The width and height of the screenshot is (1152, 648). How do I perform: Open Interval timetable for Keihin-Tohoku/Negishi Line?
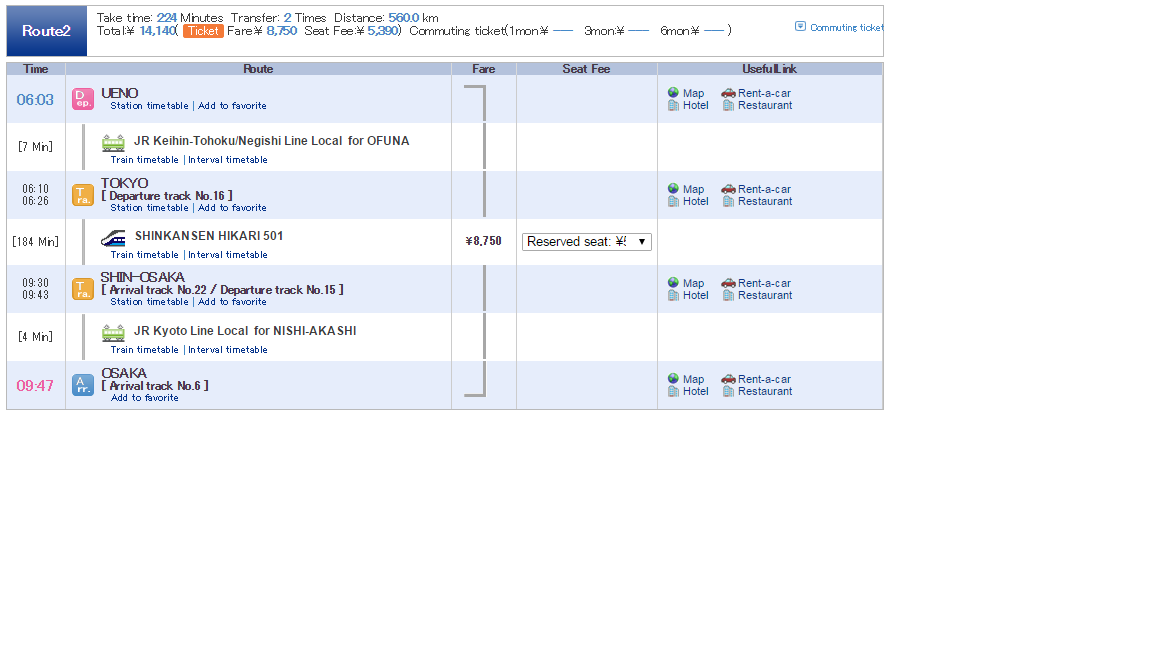click(x=228, y=159)
